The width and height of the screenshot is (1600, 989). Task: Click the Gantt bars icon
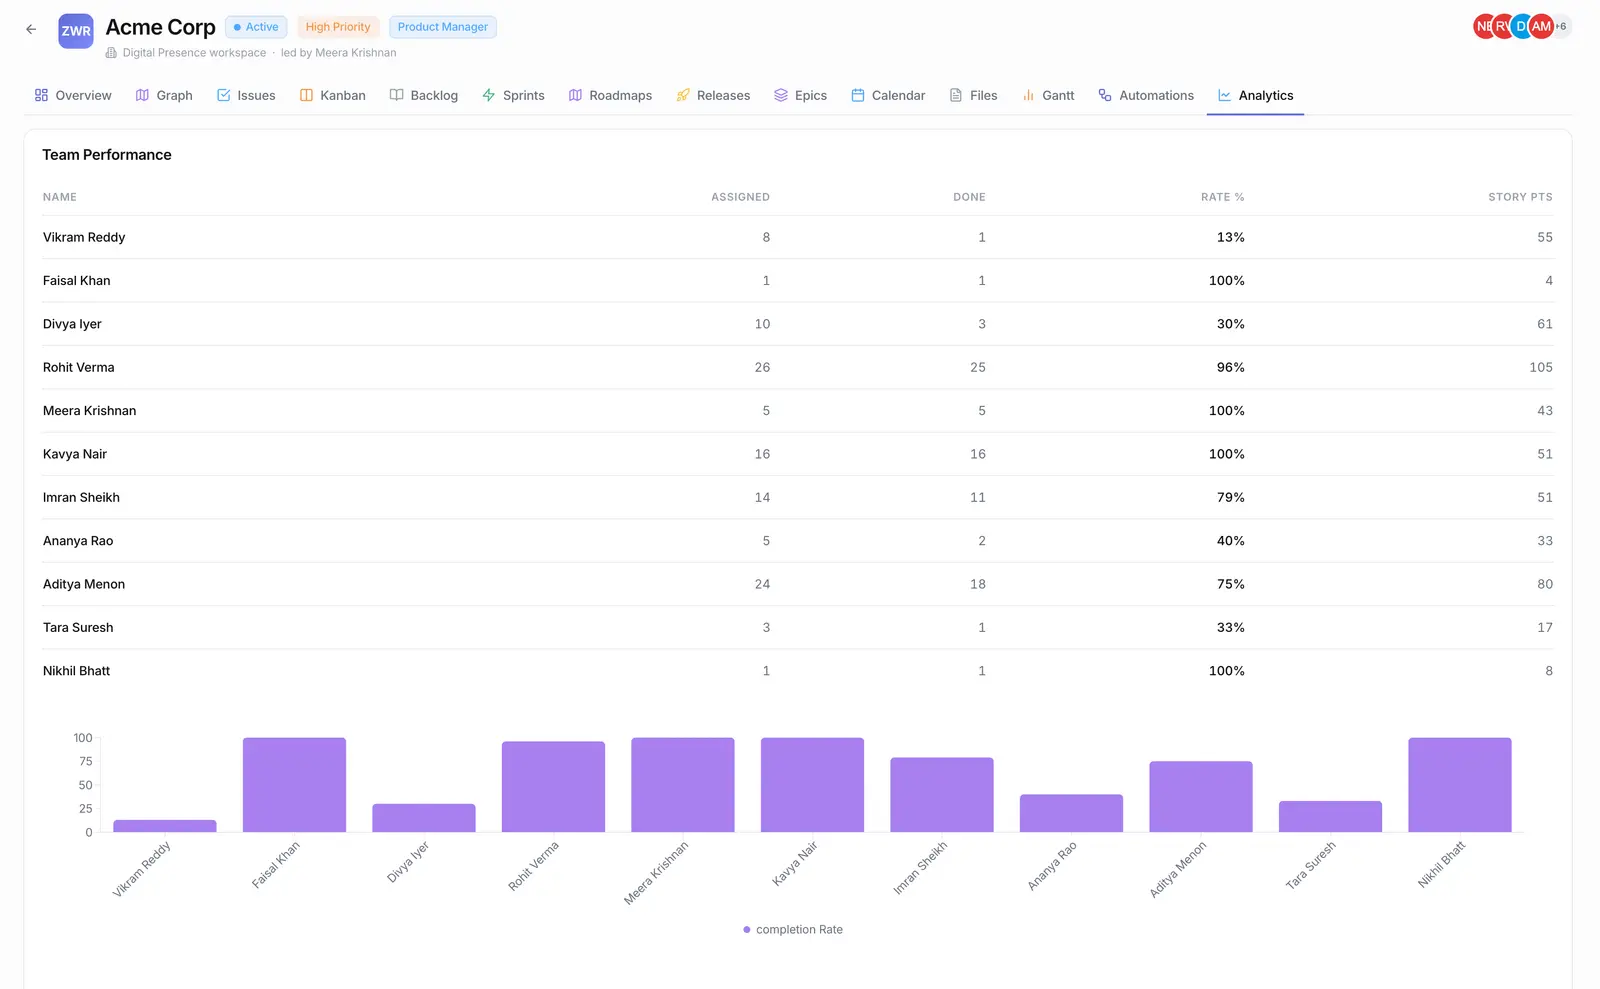click(1028, 95)
